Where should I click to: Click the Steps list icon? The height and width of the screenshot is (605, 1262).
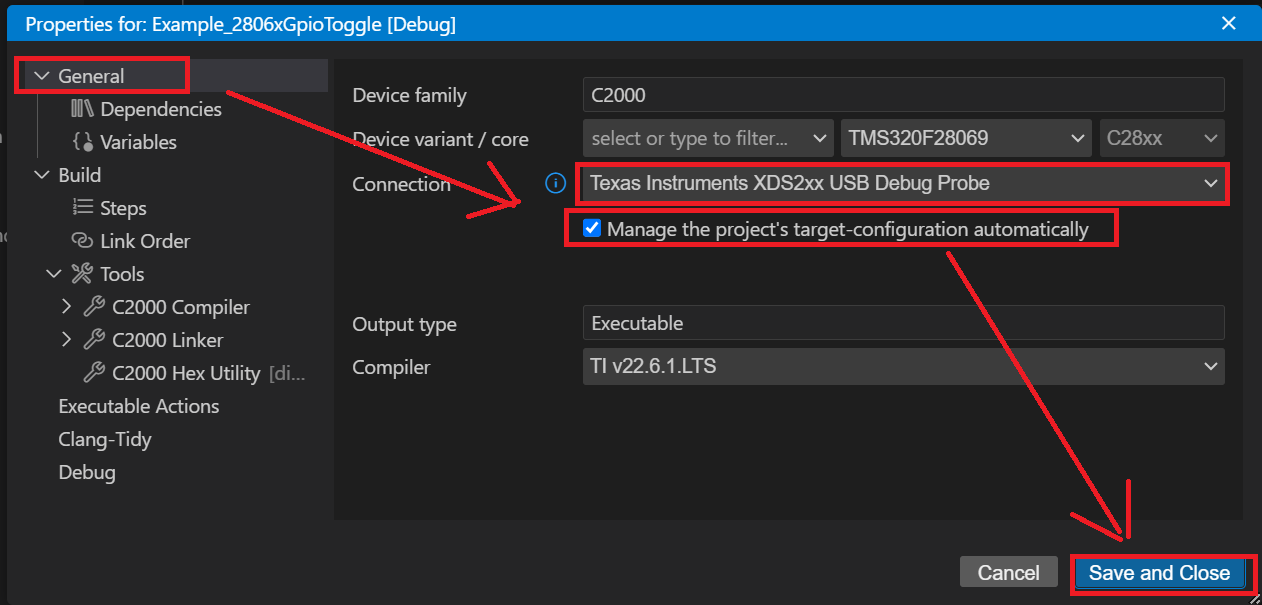pyautogui.click(x=82, y=208)
